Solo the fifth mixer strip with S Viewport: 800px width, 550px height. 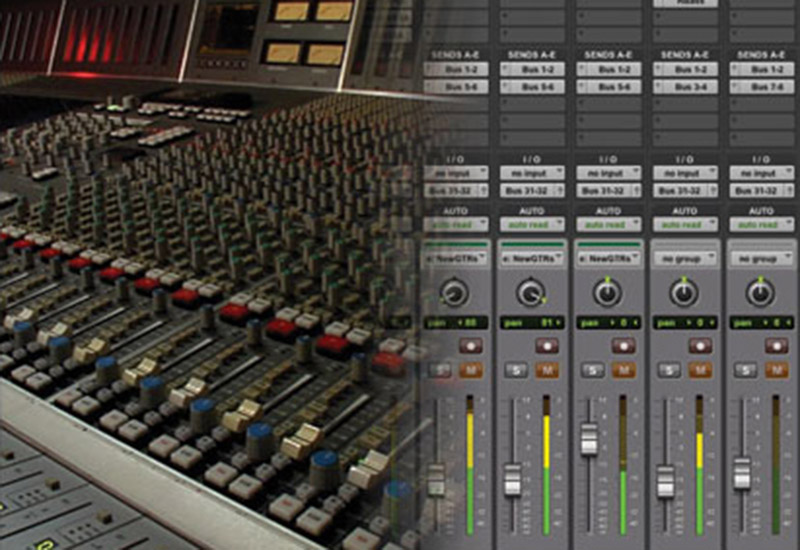click(746, 370)
